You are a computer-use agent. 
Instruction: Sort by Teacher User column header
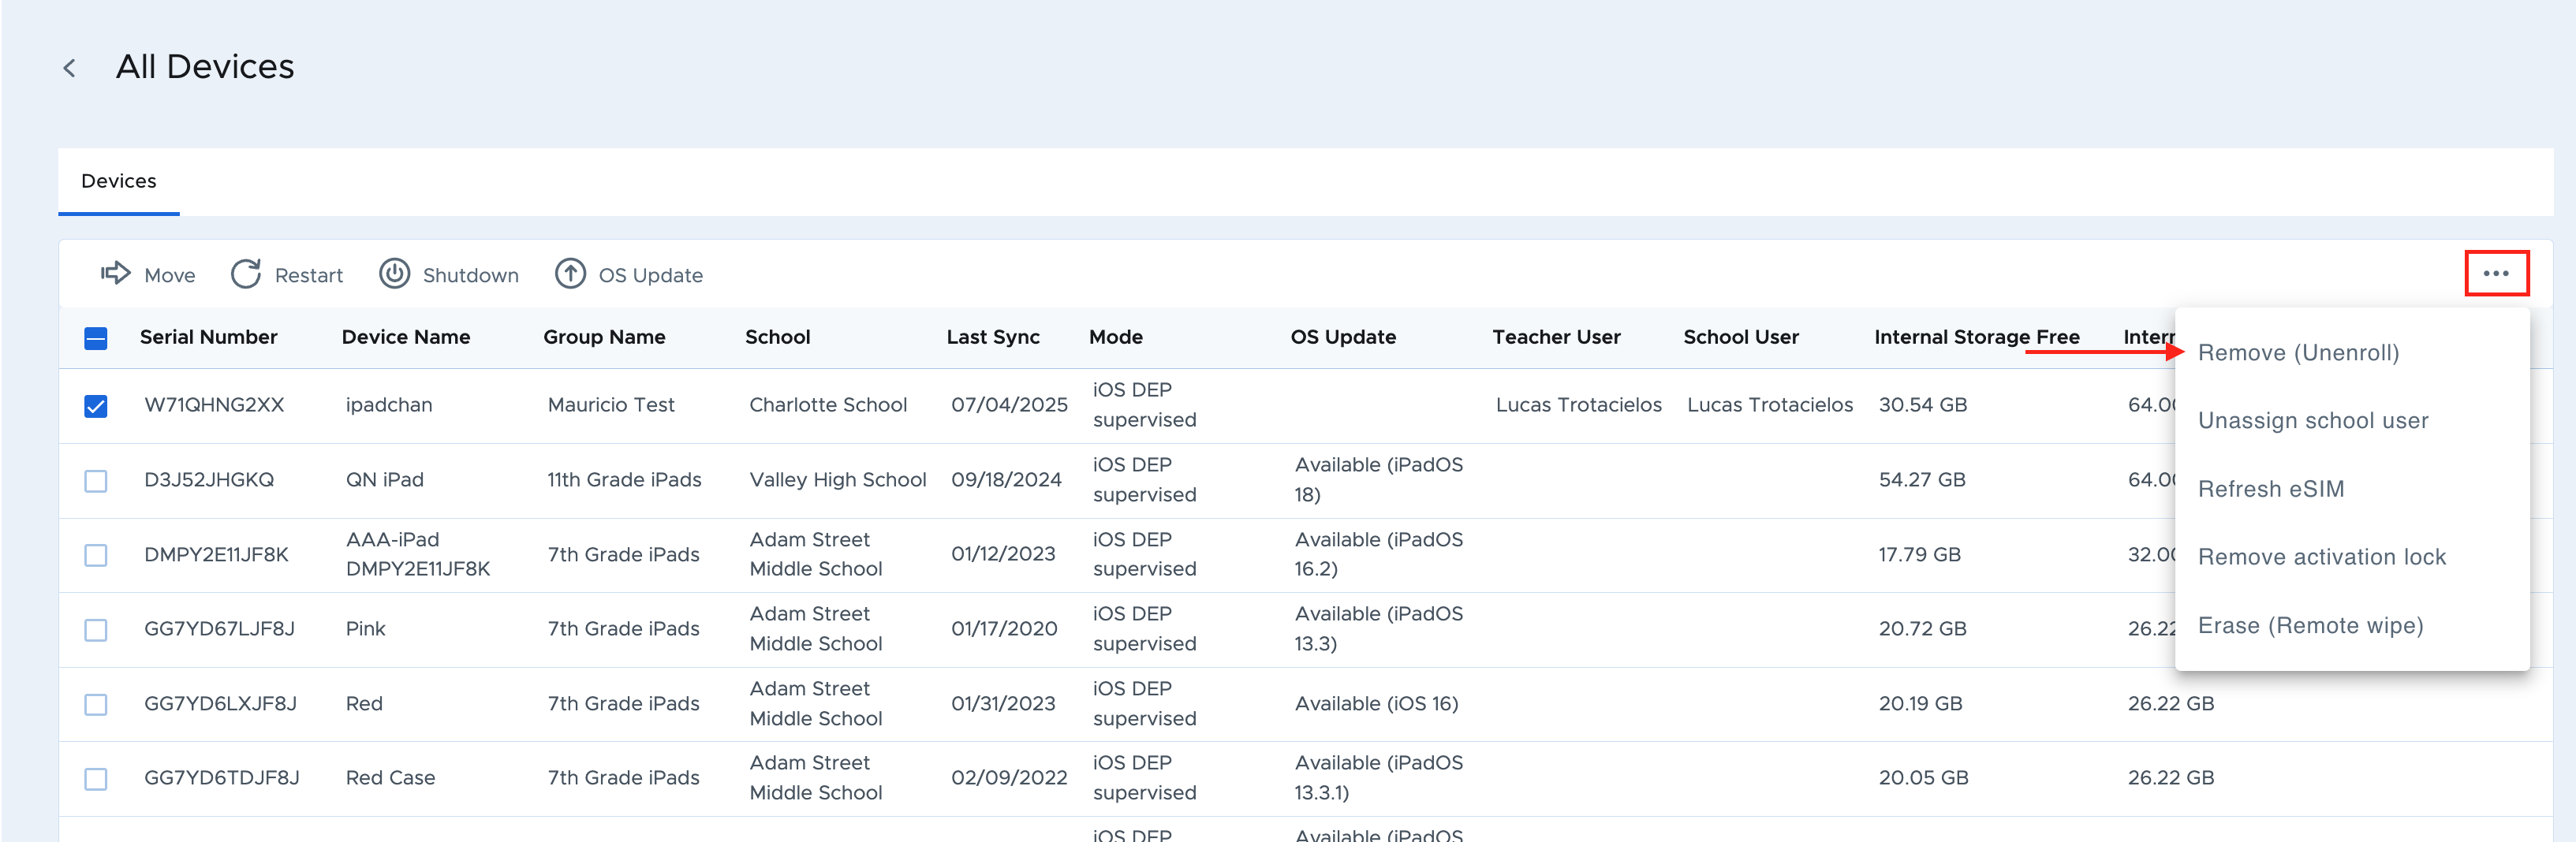(1556, 337)
